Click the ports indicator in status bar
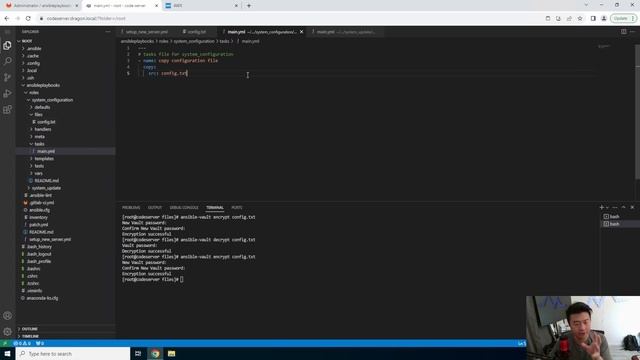The width and height of the screenshot is (640, 360). point(40,343)
